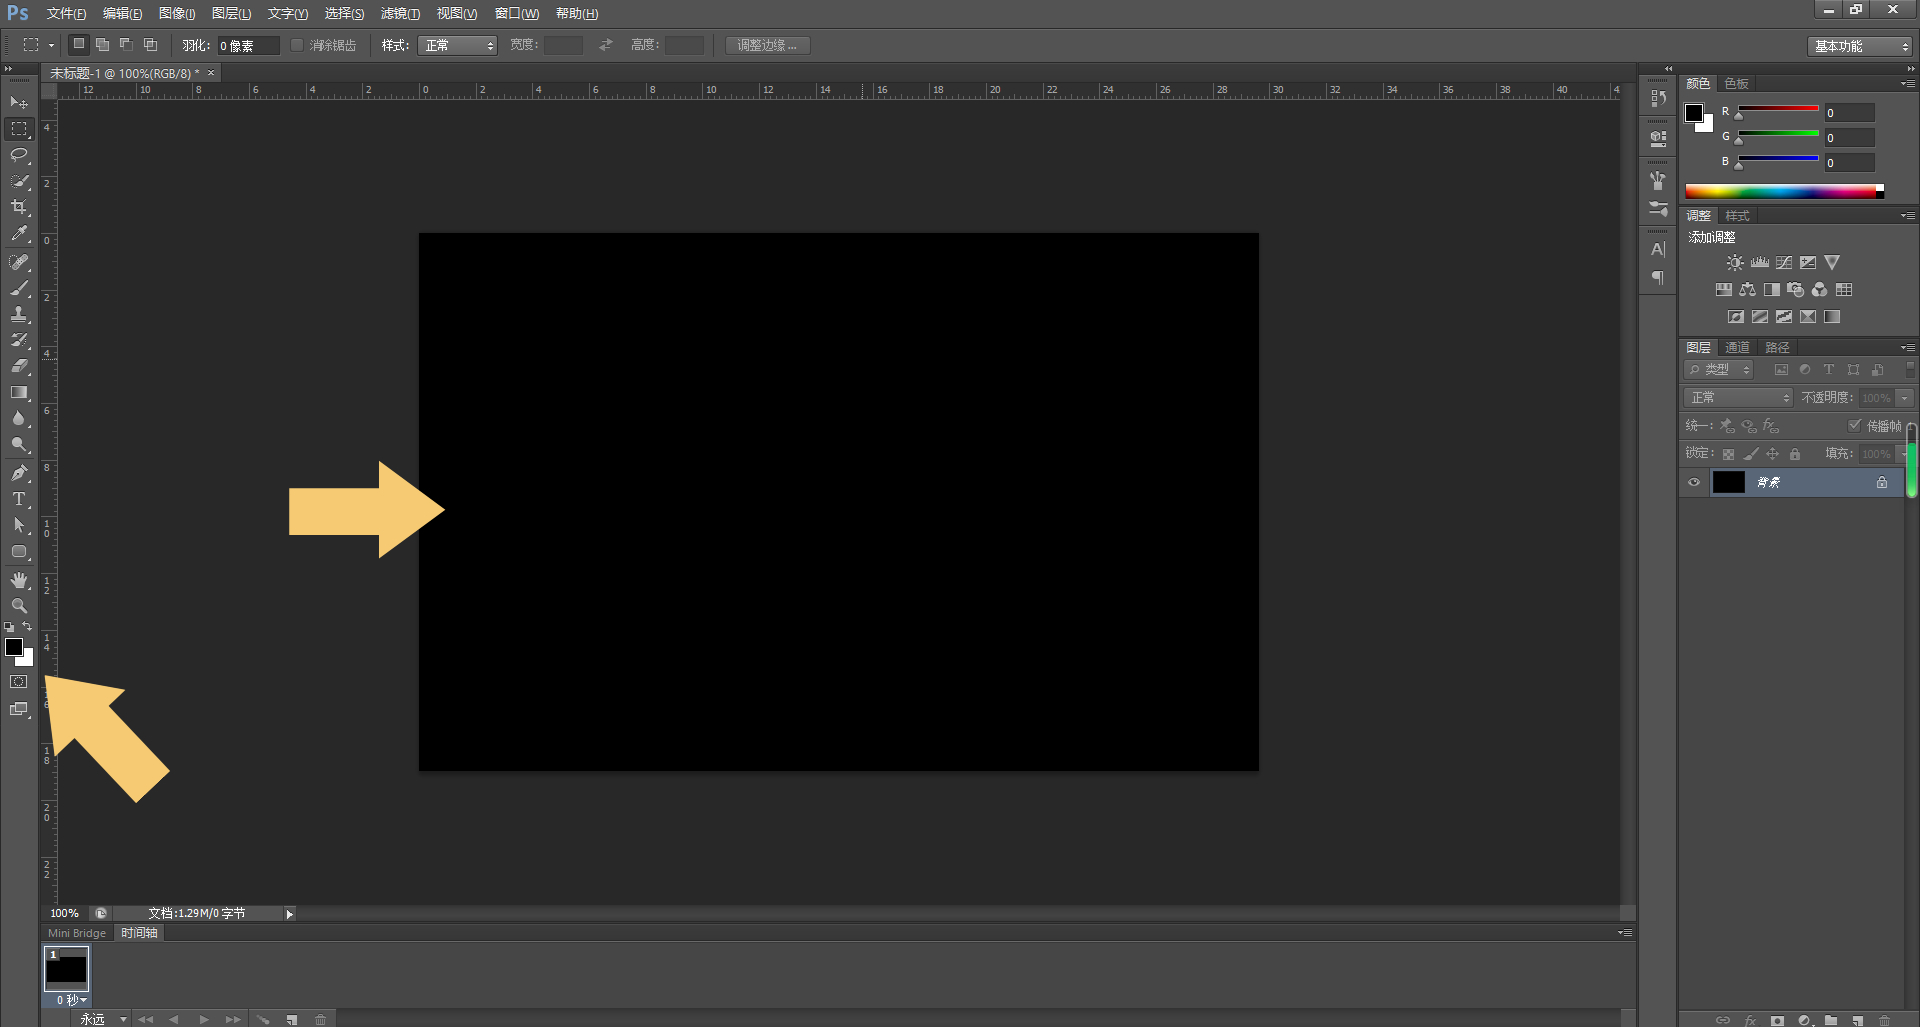1920x1027 pixels.
Task: Select the Horizontal Type tool
Action: tap(19, 499)
